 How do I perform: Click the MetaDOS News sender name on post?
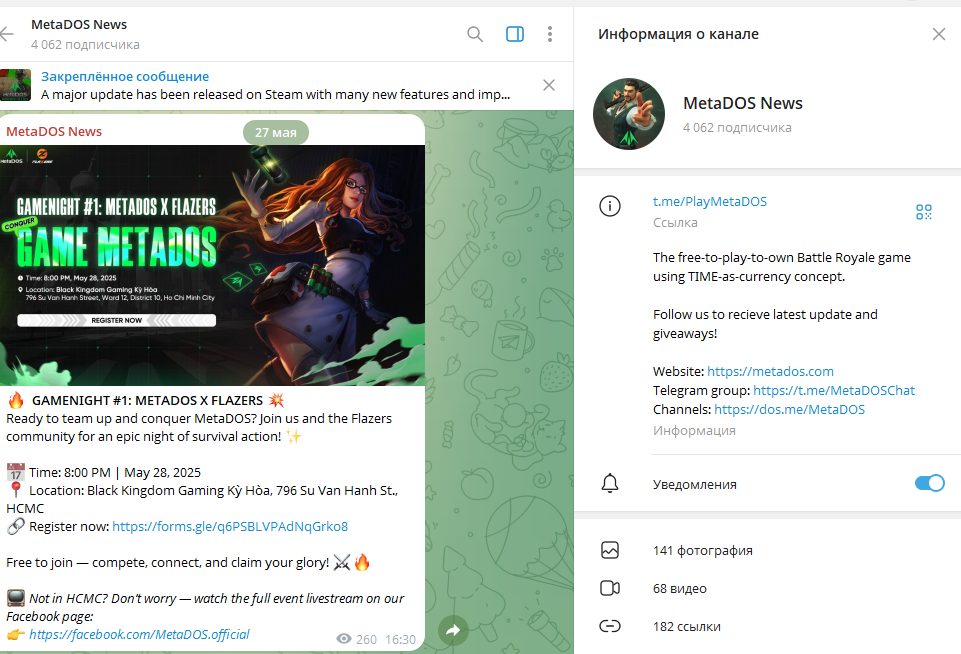(x=54, y=132)
